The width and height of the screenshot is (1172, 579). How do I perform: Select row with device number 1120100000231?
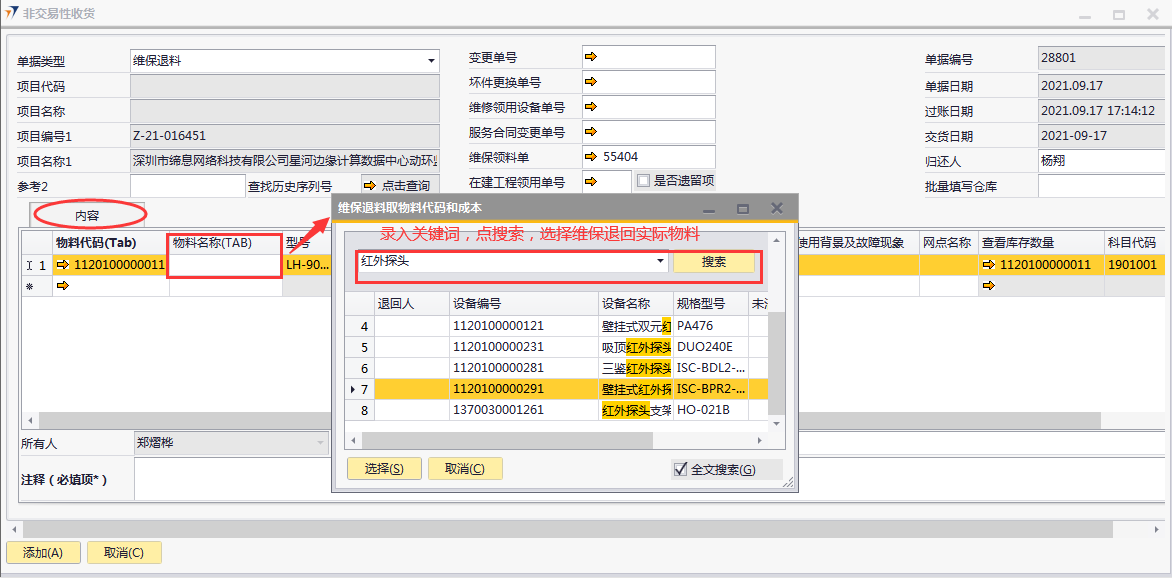498,347
